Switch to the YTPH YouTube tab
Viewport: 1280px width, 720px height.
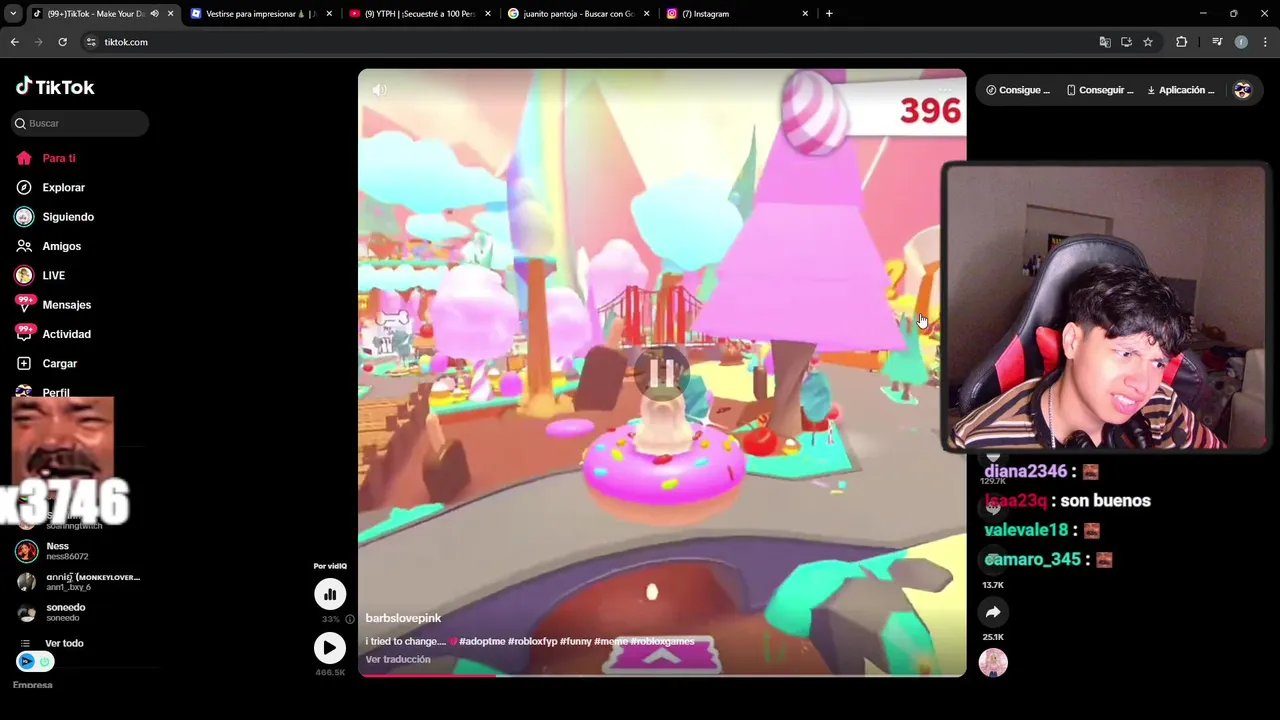[x=420, y=14]
